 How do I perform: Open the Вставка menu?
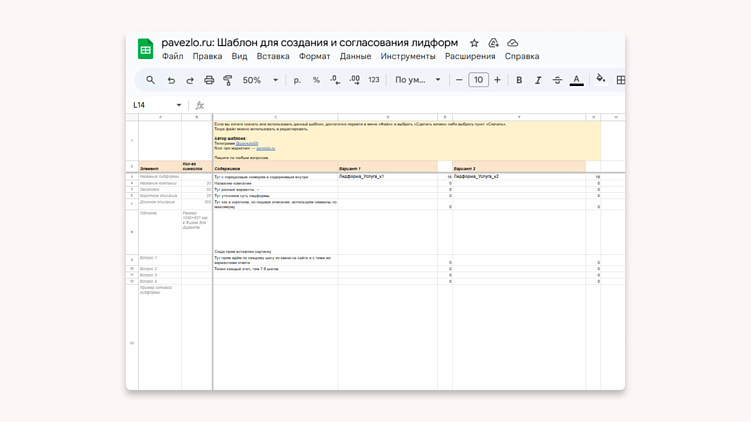point(273,57)
